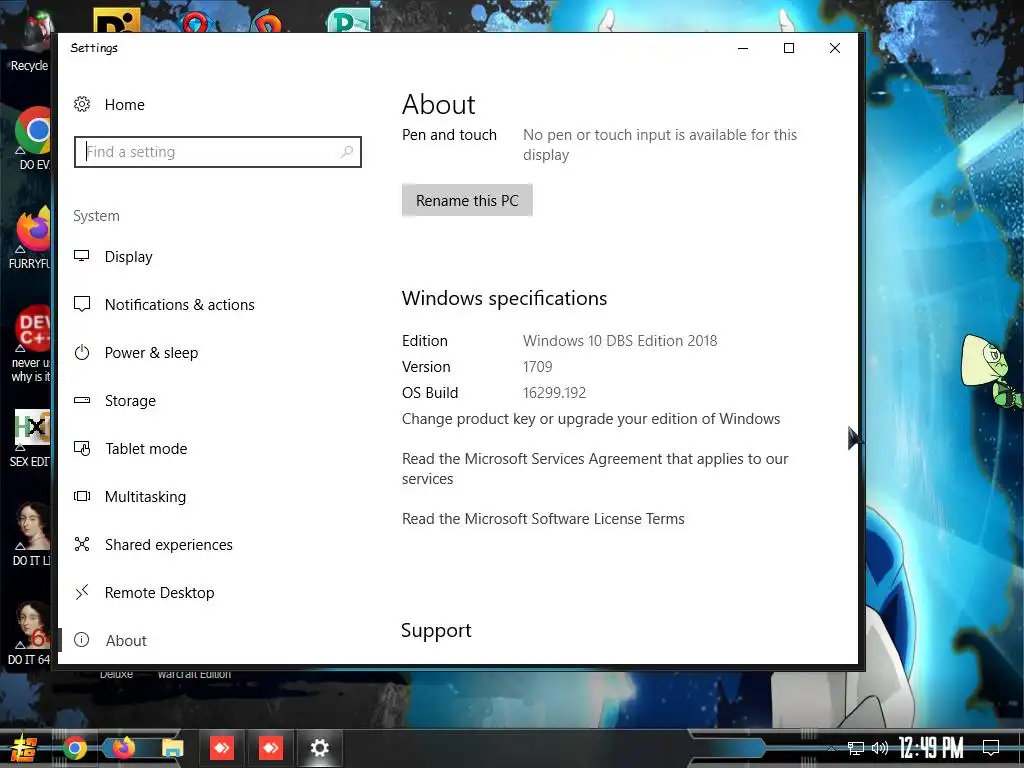Click the OS Build label
The width and height of the screenshot is (1024, 768).
click(x=430, y=392)
